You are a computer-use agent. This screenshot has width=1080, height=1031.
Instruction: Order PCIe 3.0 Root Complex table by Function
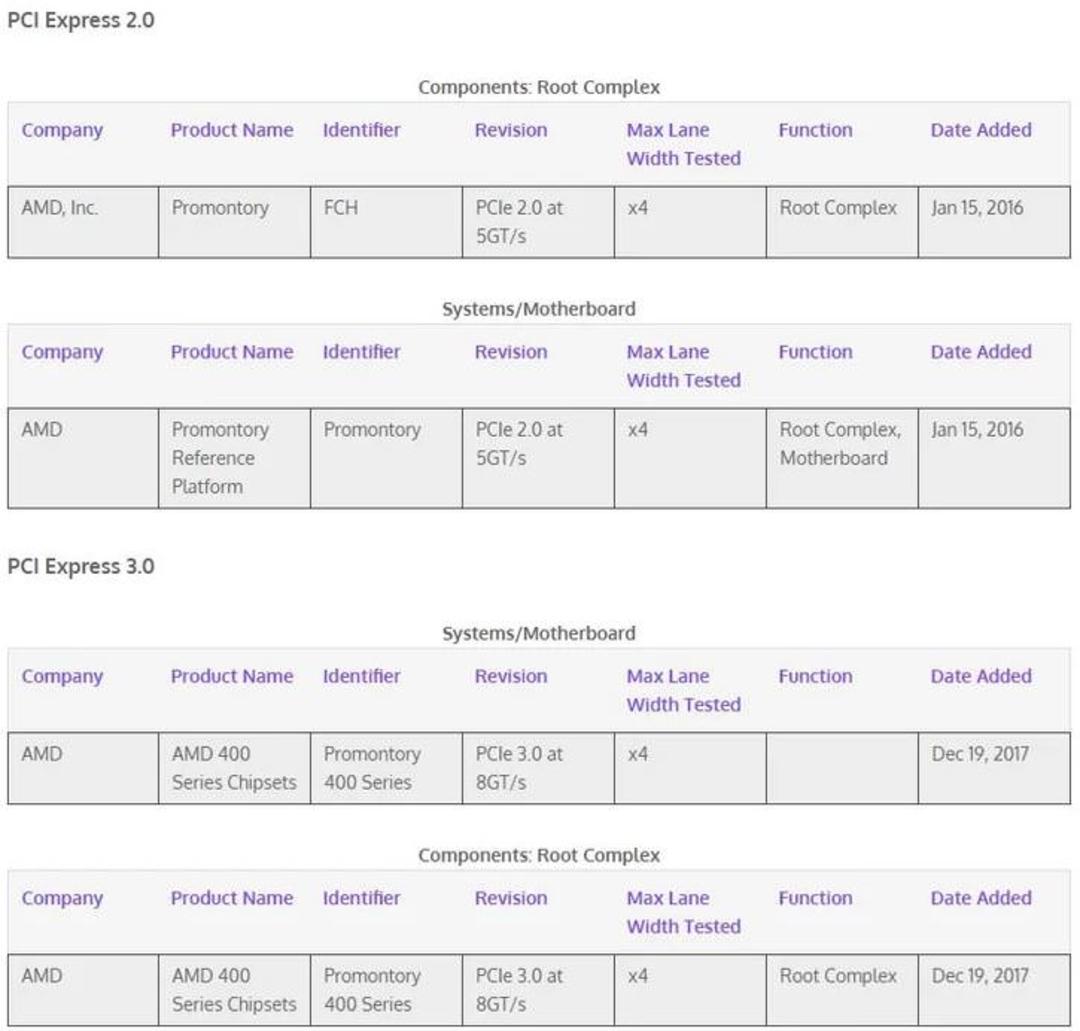click(816, 898)
